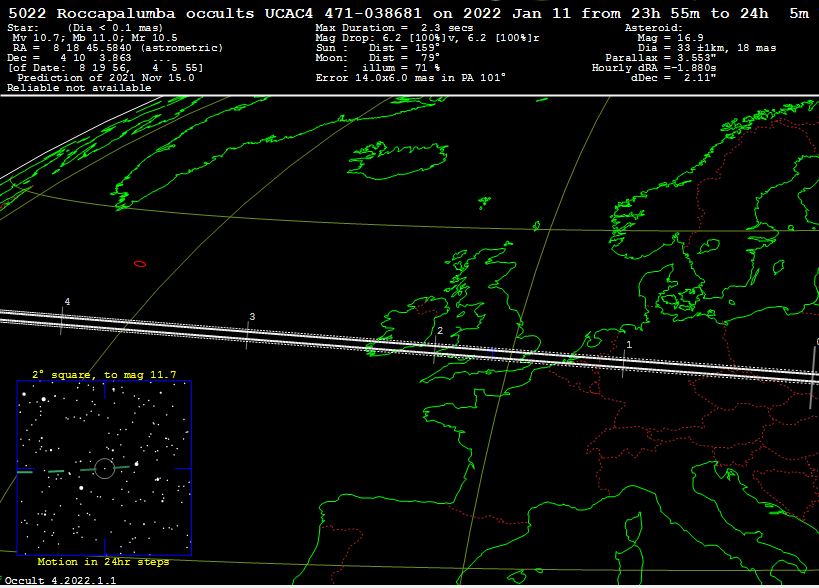Click the red error ellipse marker
Viewport: 819px width, 588px height.
pyautogui.click(x=140, y=264)
